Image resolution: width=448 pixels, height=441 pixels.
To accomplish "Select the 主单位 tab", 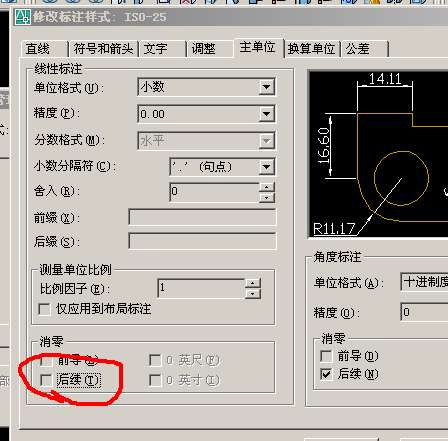I will tap(258, 48).
